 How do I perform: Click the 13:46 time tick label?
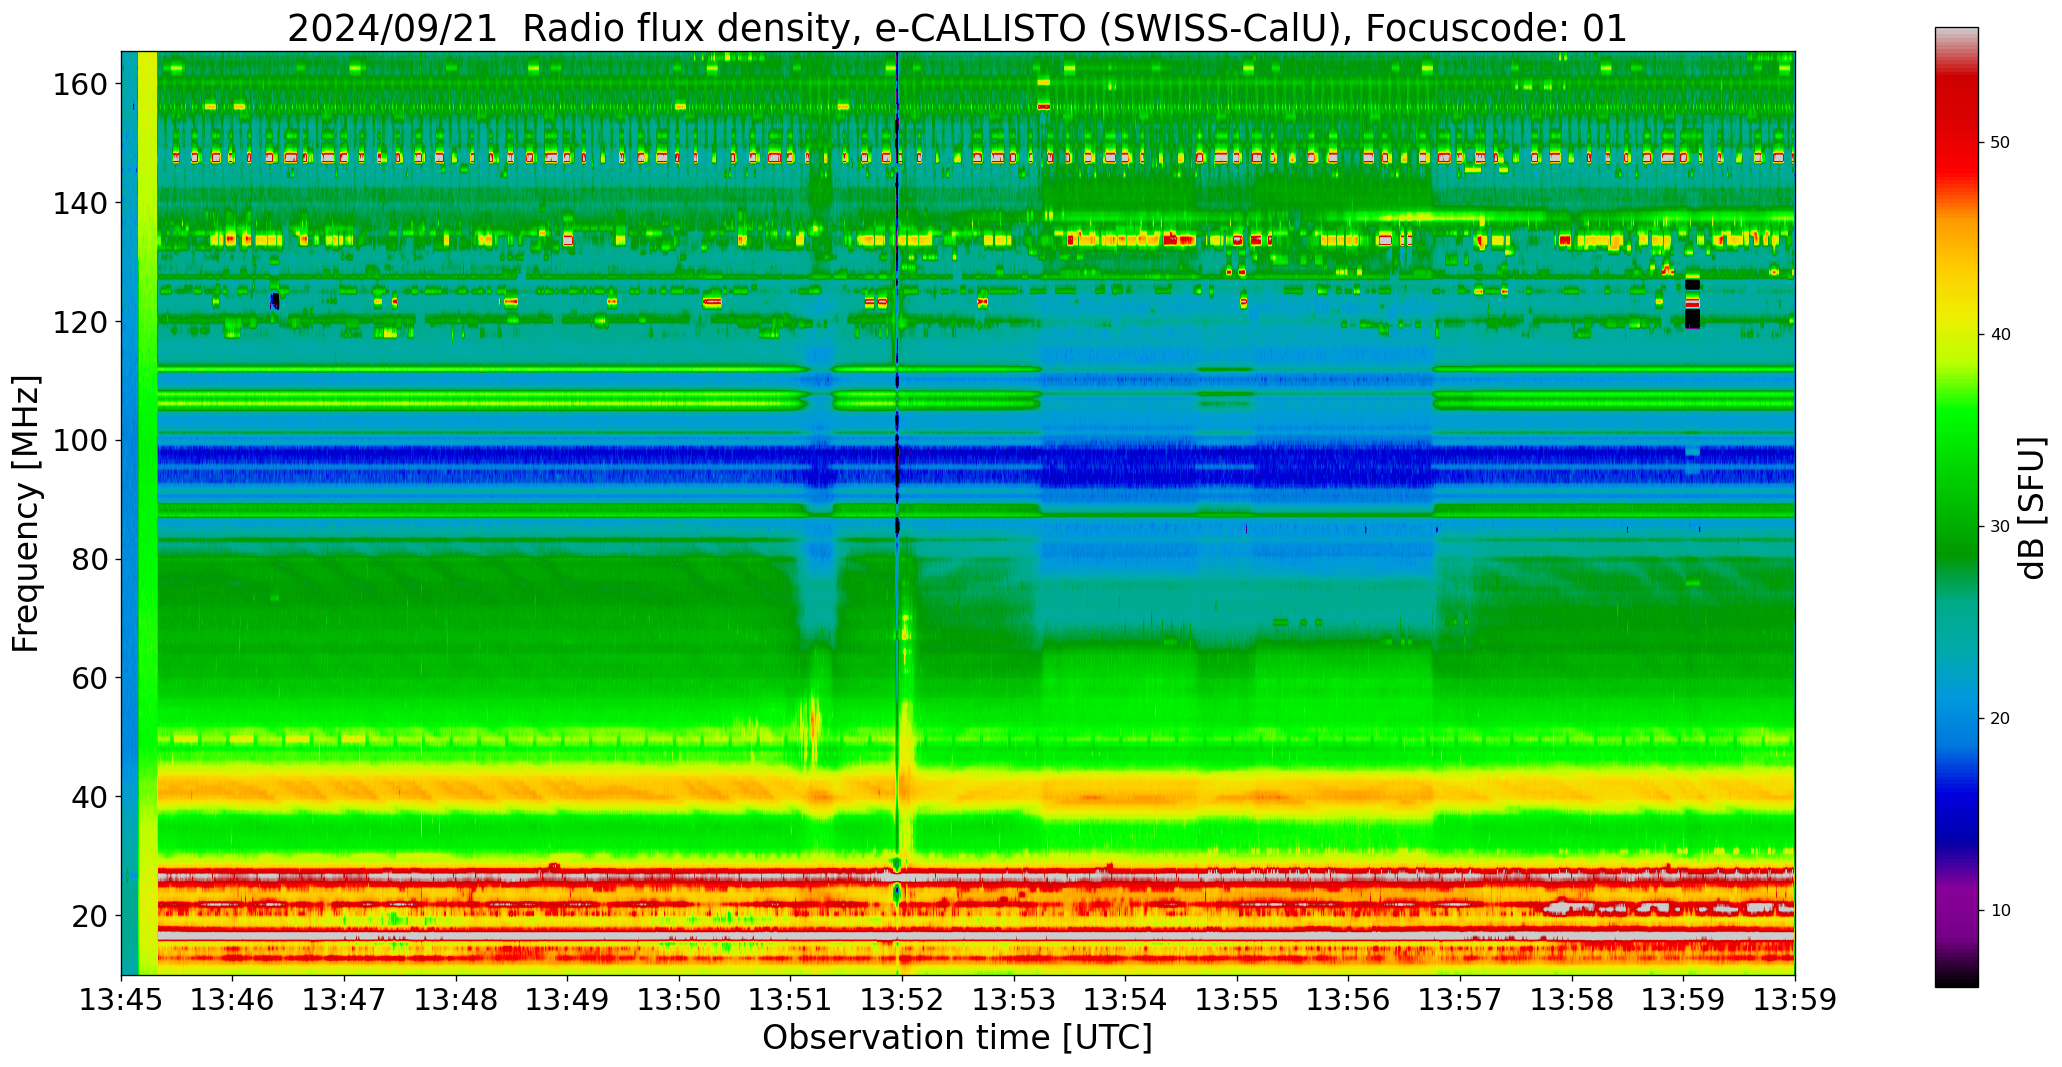click(x=233, y=1000)
